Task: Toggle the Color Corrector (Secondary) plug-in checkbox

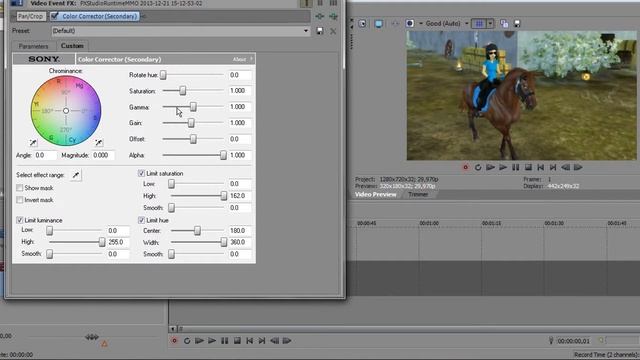Action: 55,16
